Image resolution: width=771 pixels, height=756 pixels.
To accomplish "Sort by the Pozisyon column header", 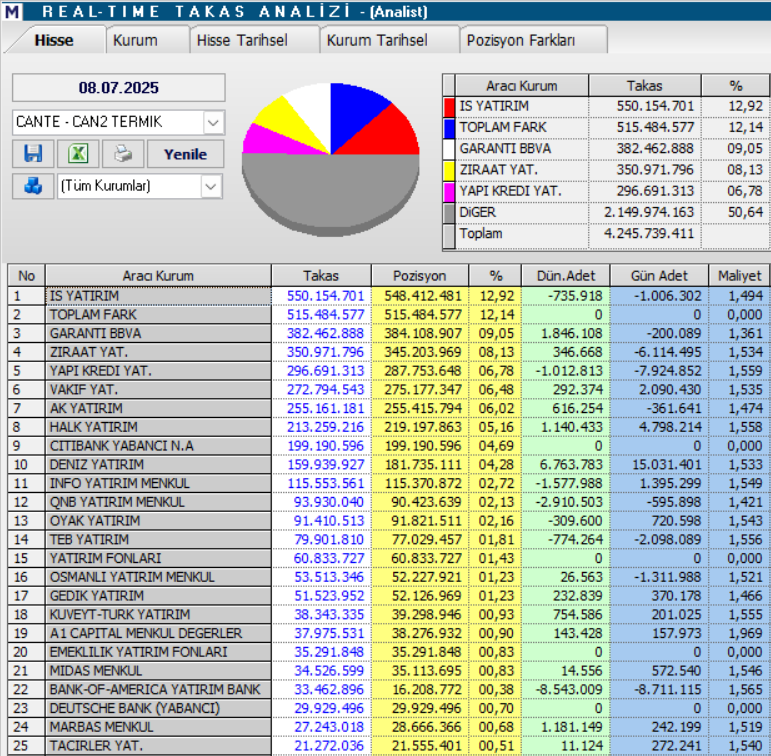I will tap(419, 275).
